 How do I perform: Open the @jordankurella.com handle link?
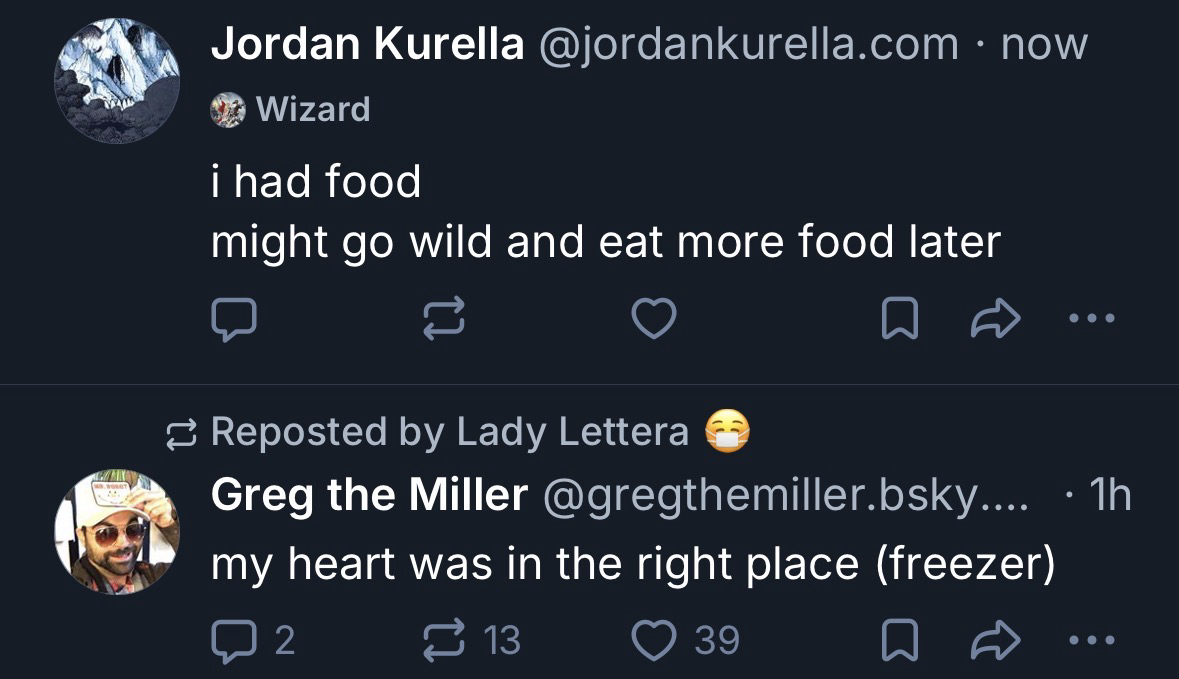click(748, 44)
